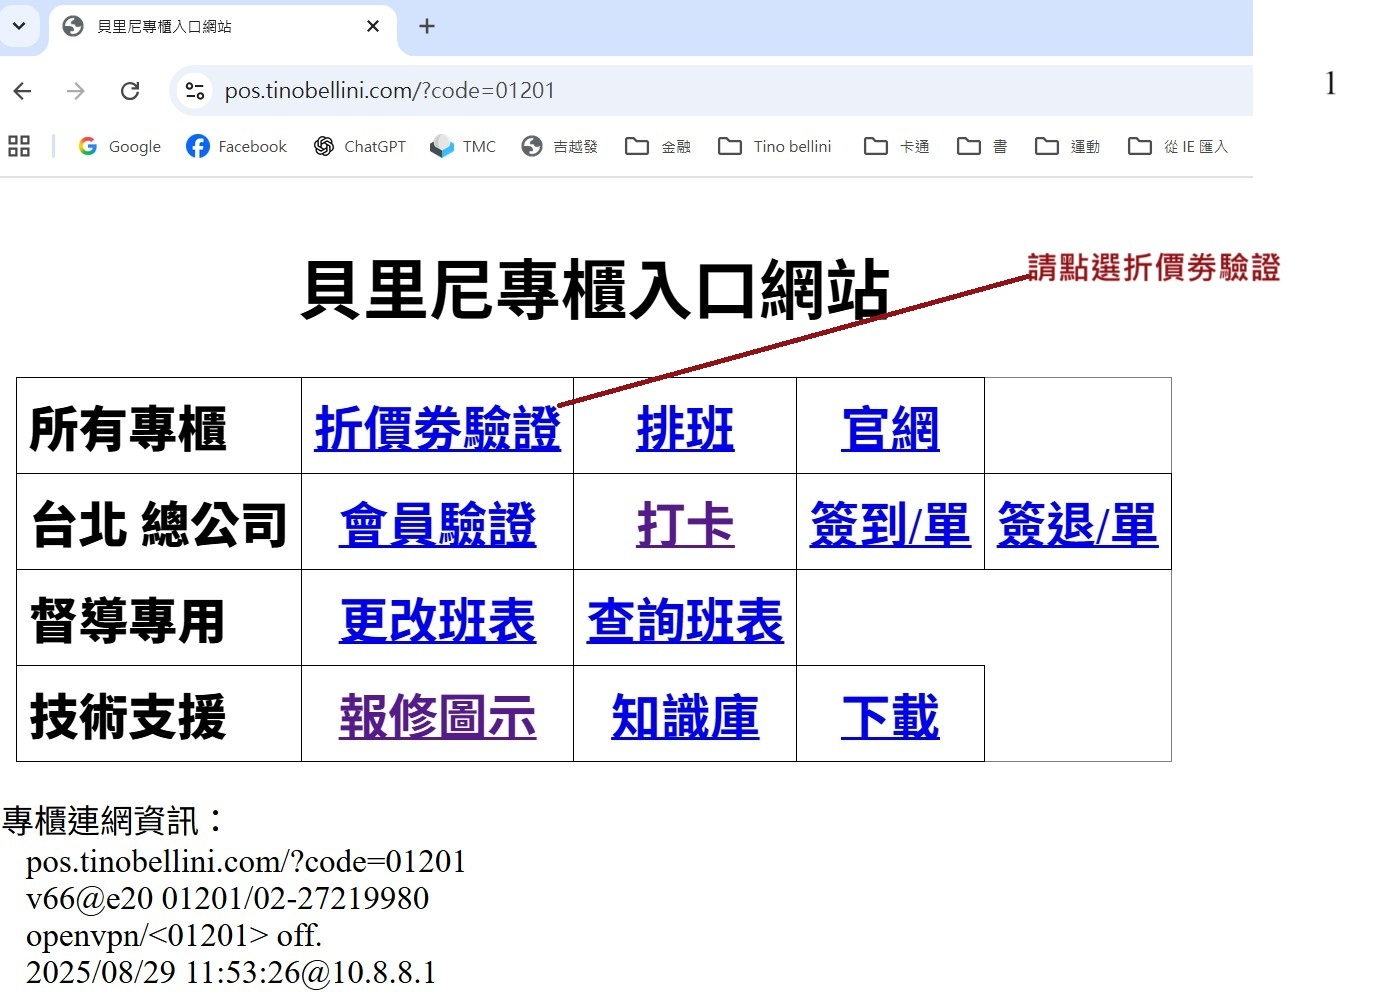This screenshot has width=1378, height=1008.
Task: Expand the 金融 bookmark folder
Action: (658, 146)
